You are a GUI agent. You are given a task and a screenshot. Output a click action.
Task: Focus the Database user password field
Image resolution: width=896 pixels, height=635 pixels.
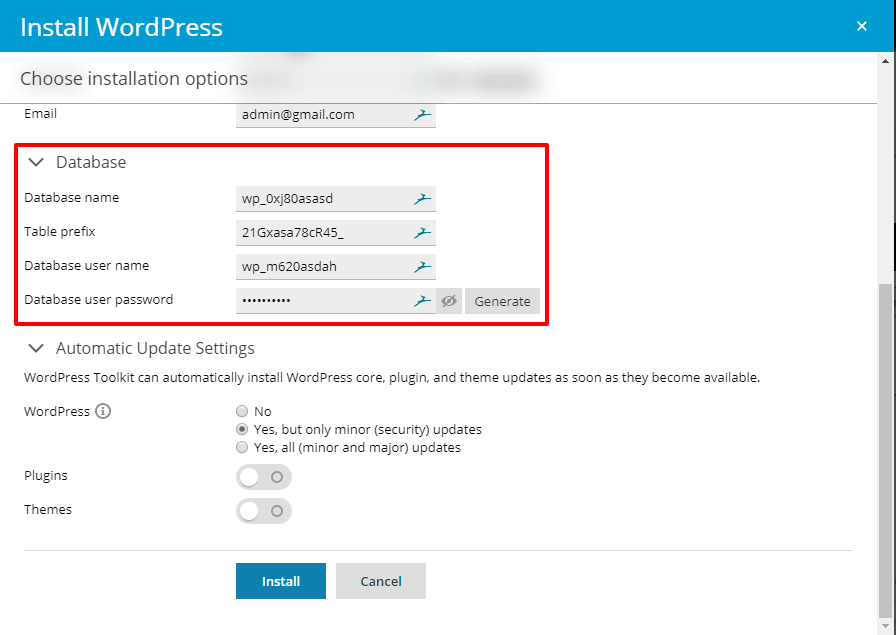click(335, 301)
